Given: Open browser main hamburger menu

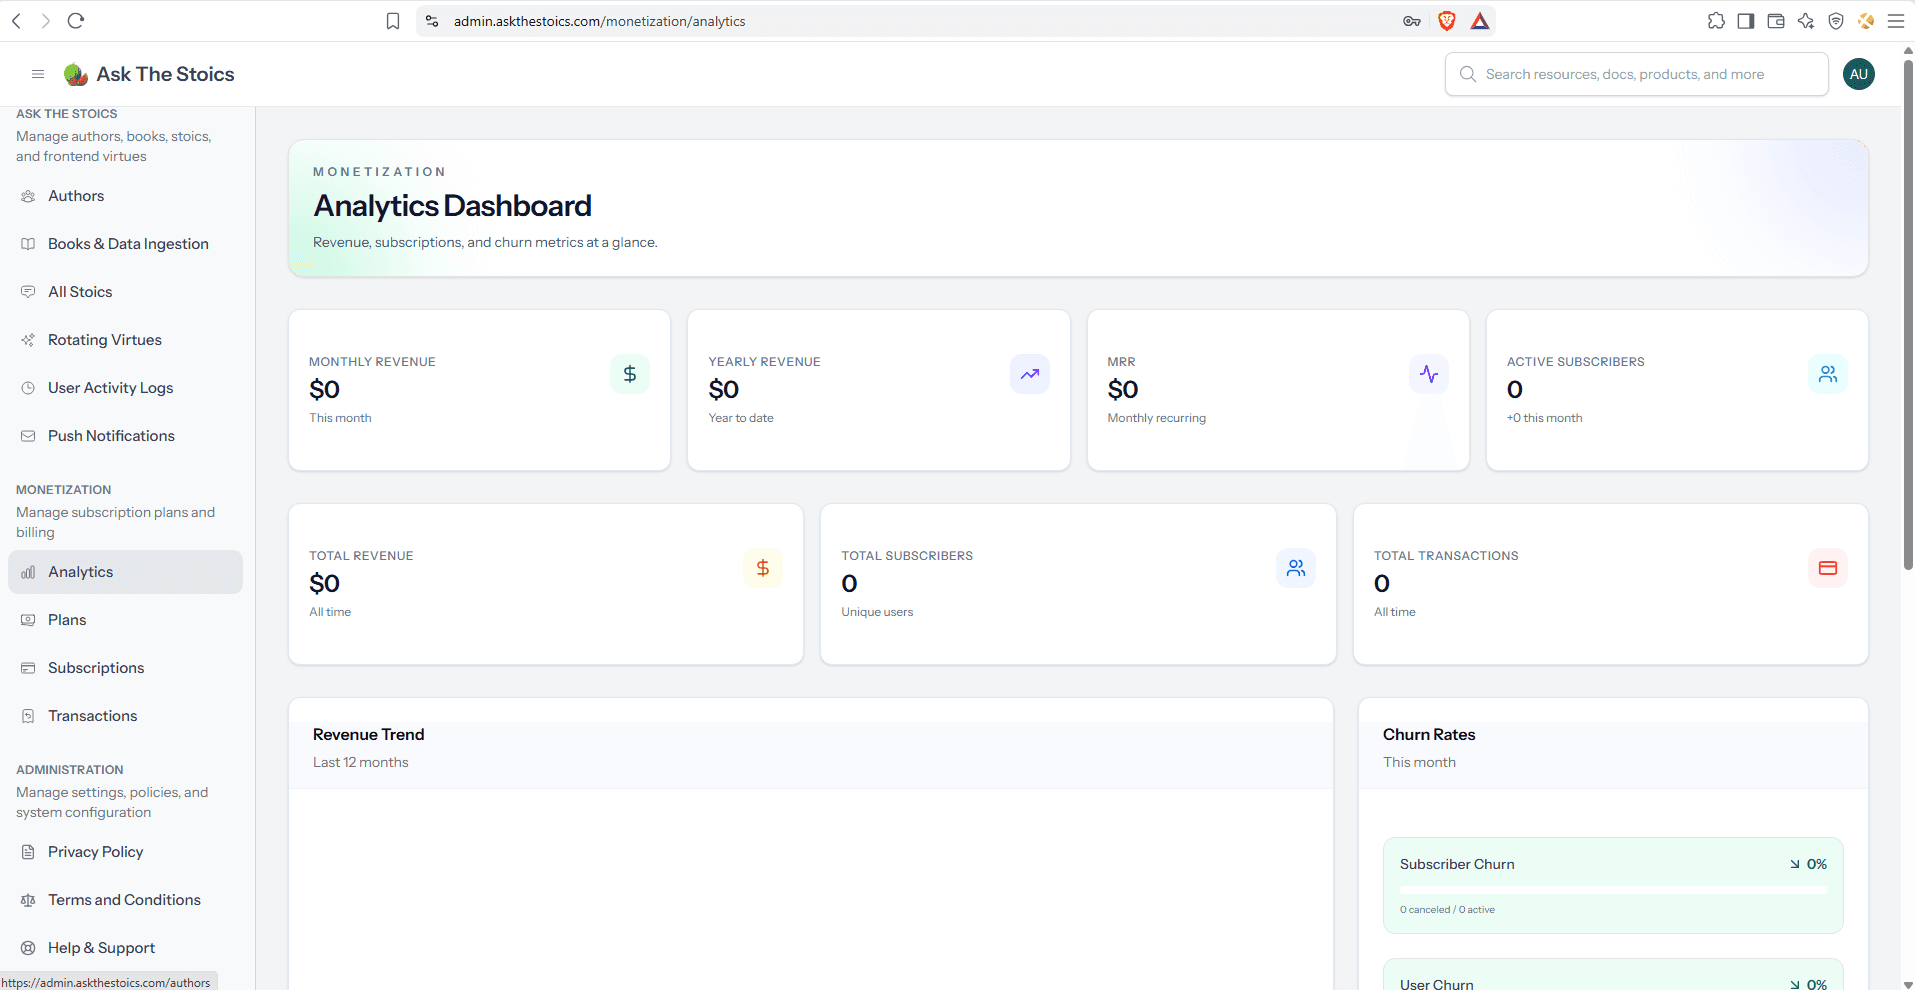Looking at the screenshot, I should coord(1896,21).
